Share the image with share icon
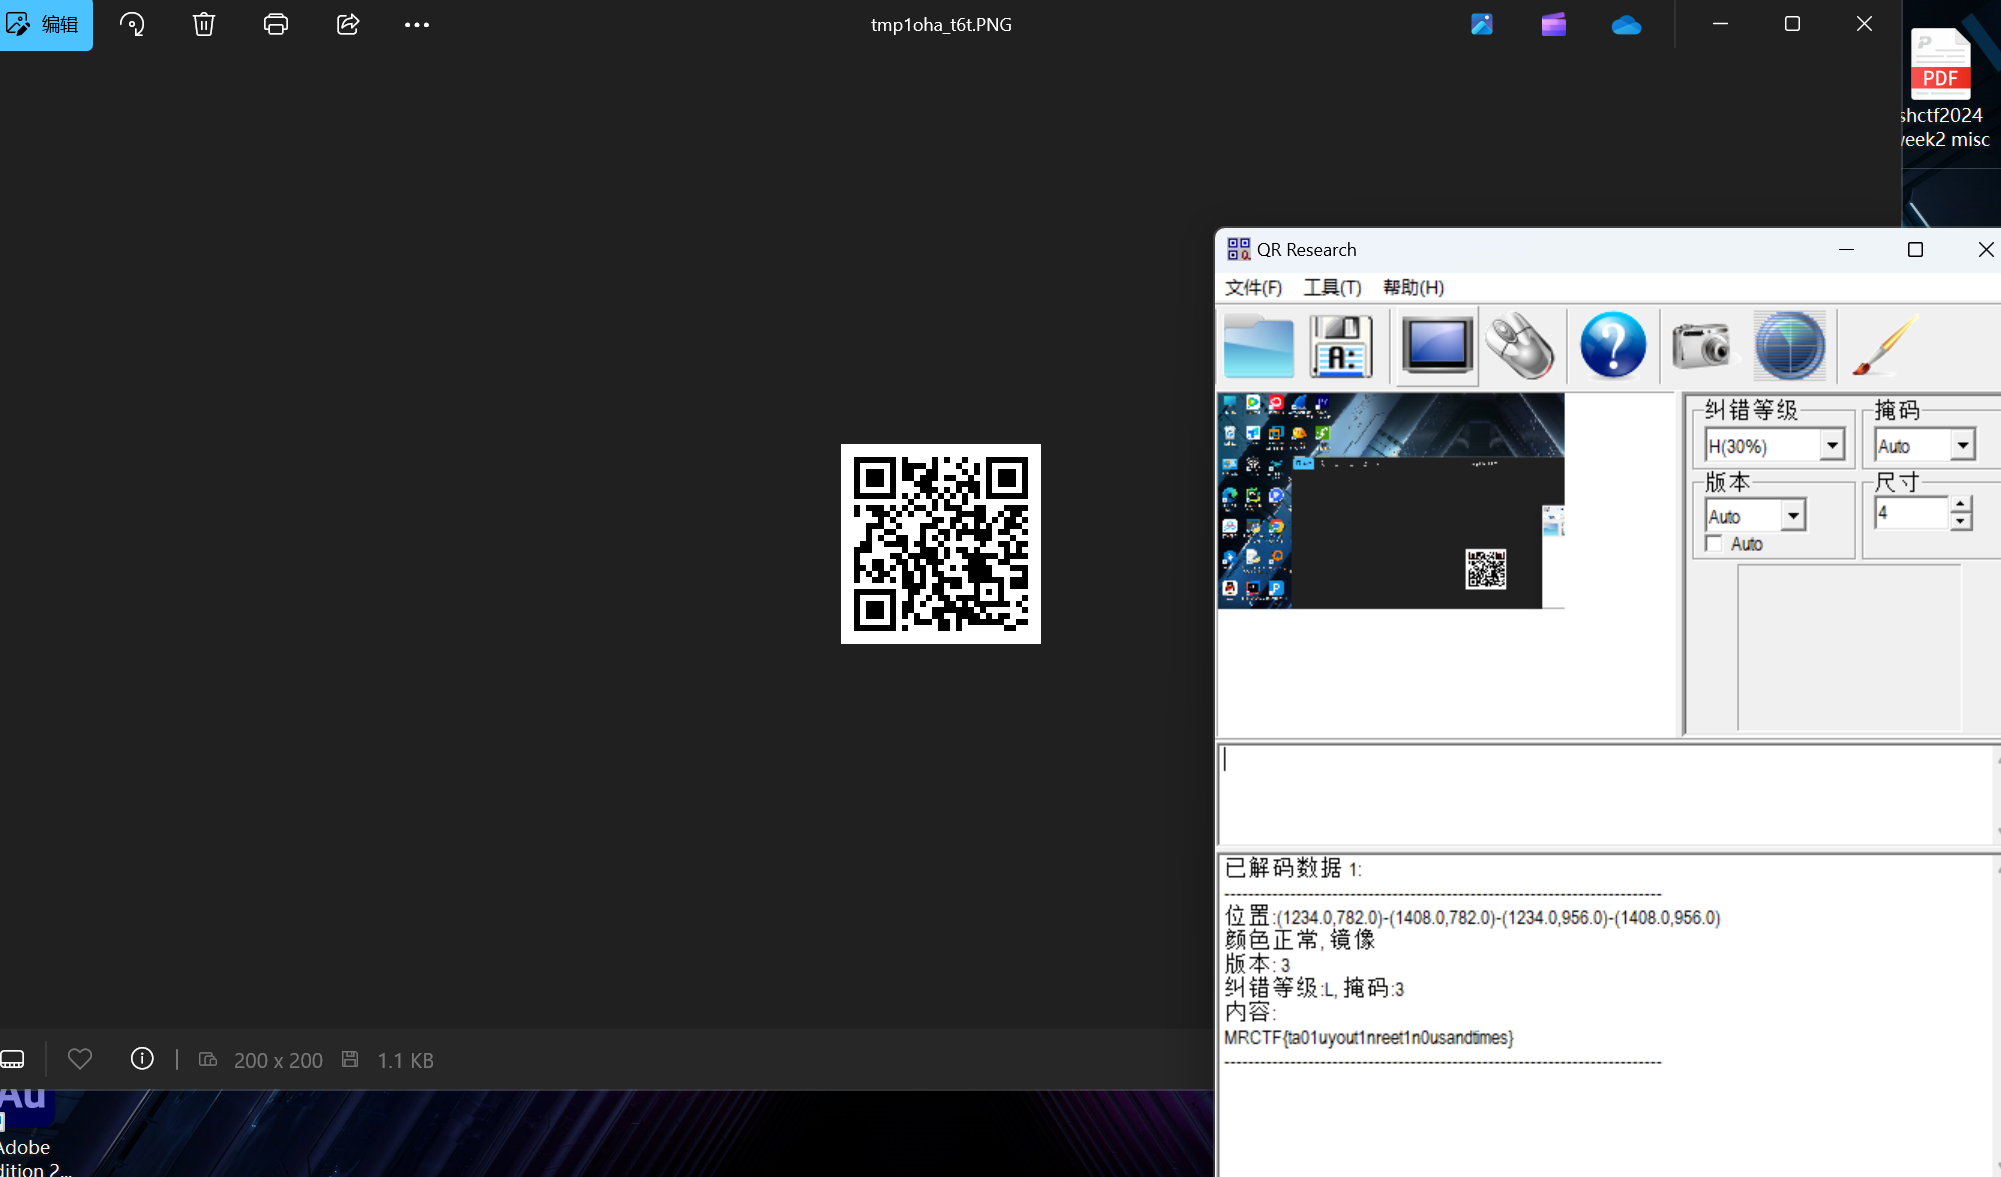2001x1177 pixels. [x=348, y=24]
